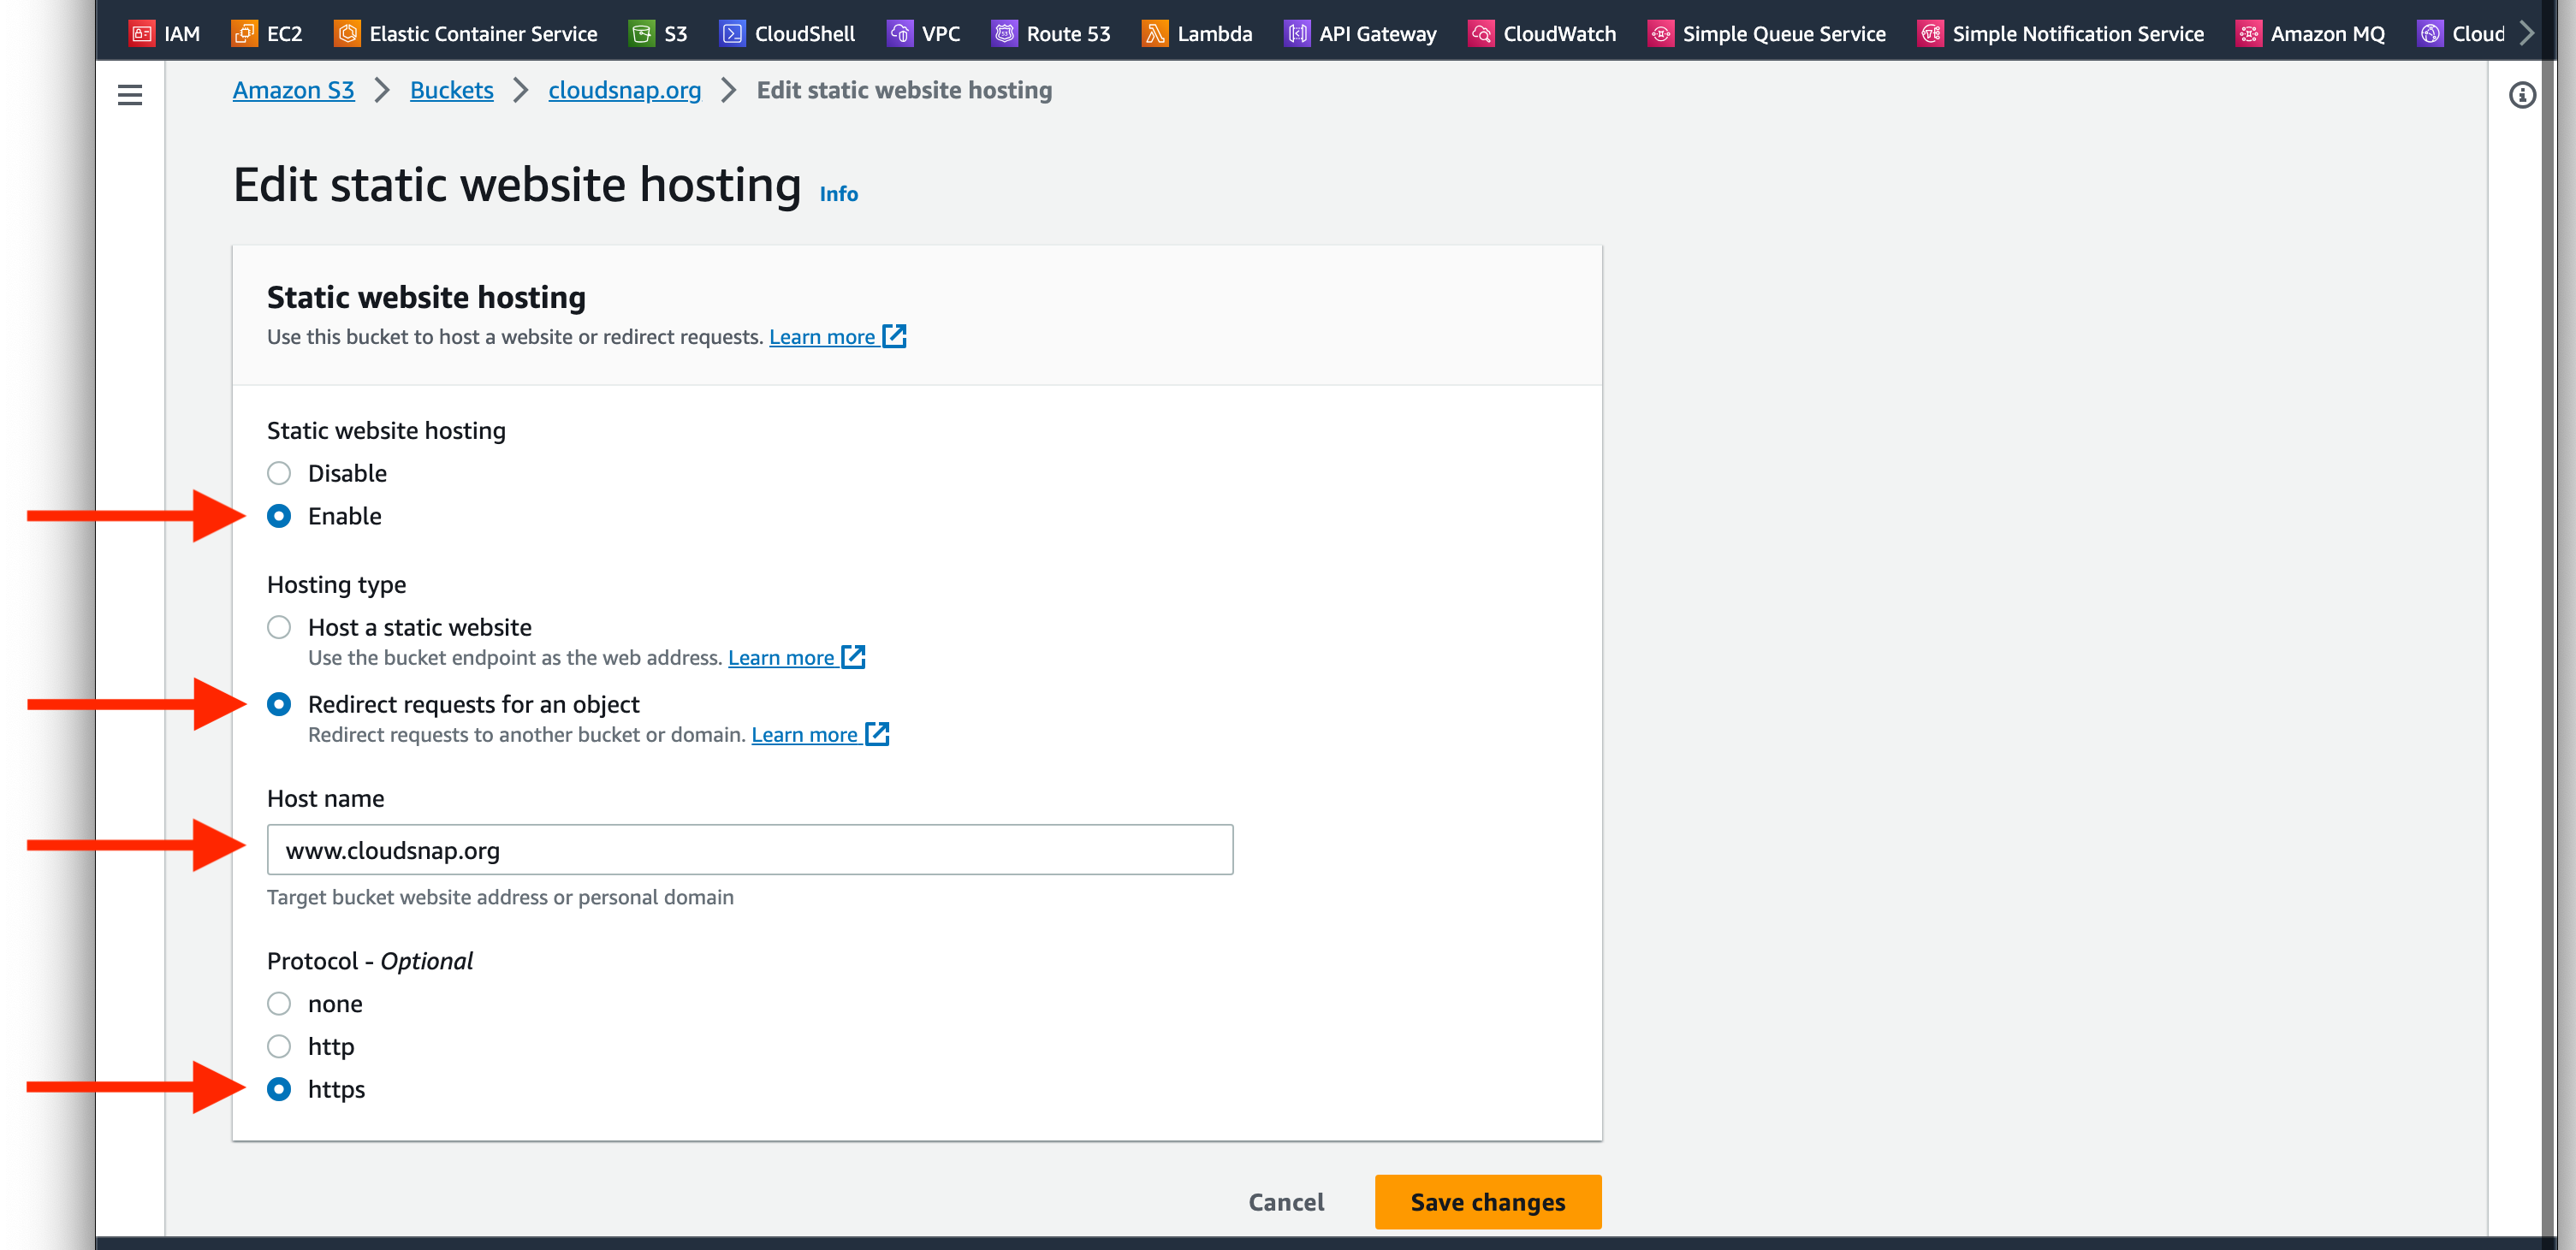The width and height of the screenshot is (2576, 1250).
Task: Open Learn more about redirecting requests
Action: coord(804,735)
